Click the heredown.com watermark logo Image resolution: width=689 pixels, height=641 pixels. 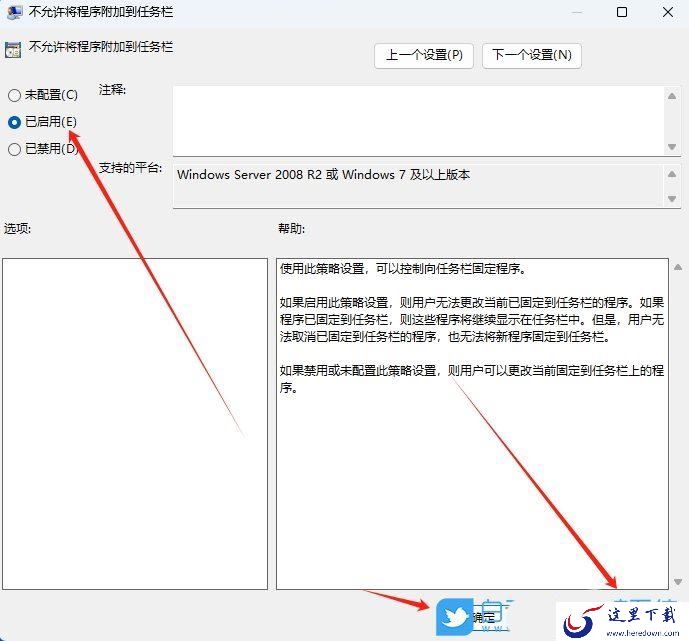click(622, 621)
